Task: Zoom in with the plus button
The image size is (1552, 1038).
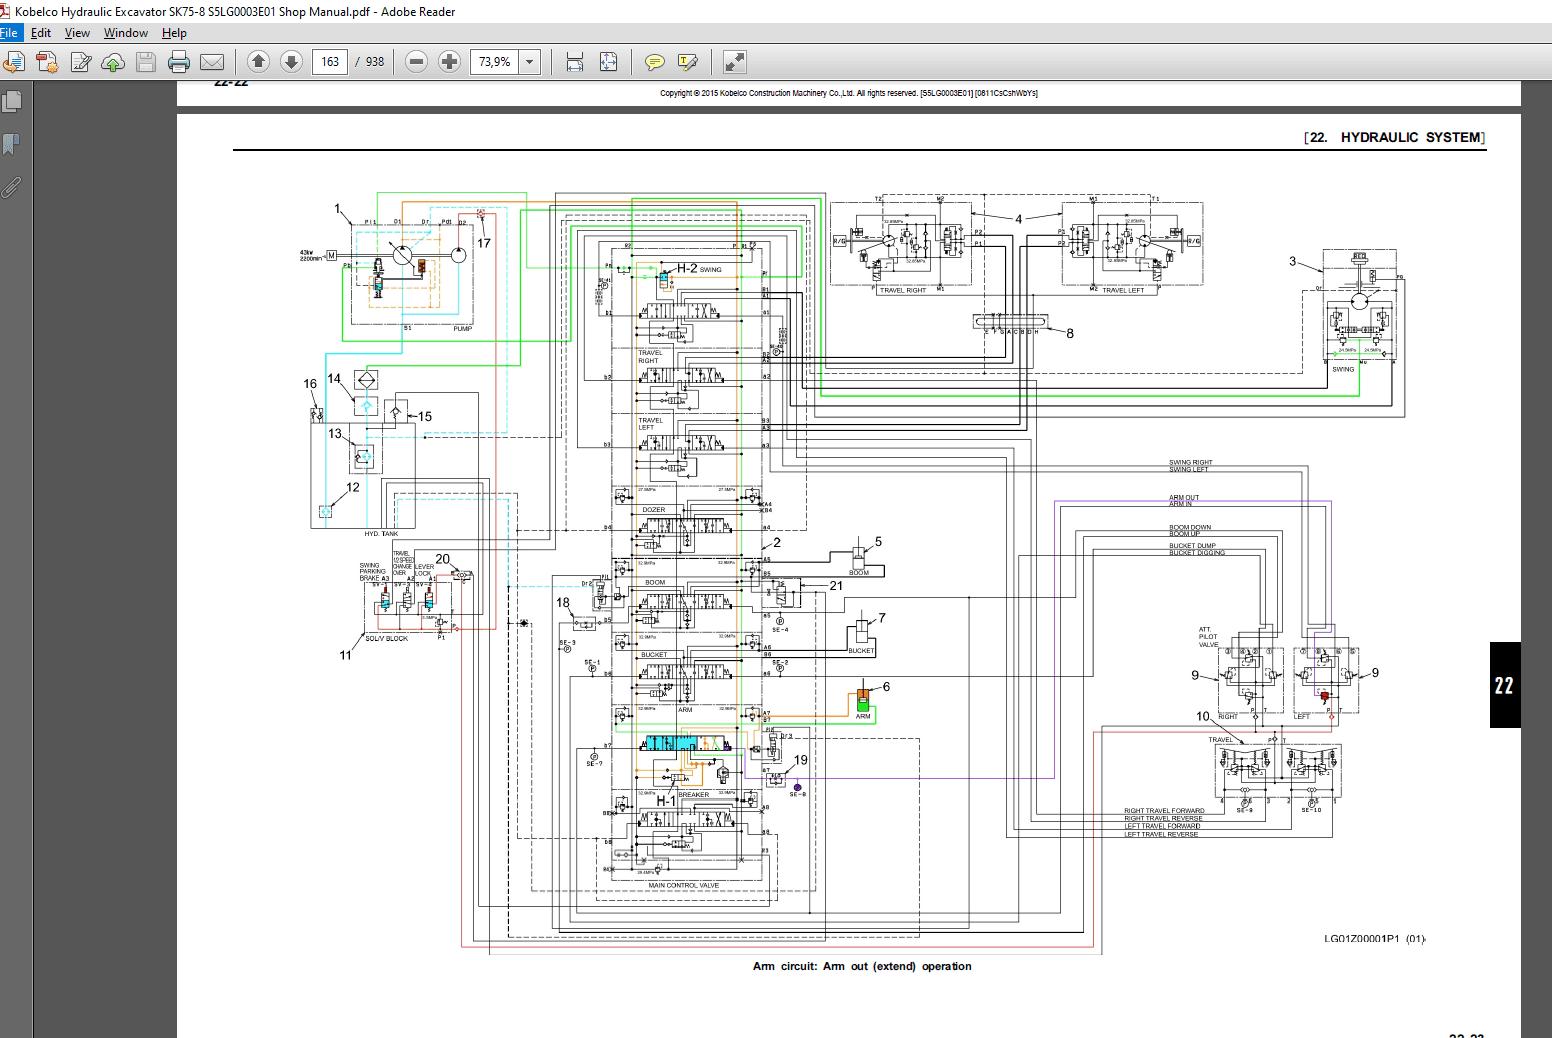Action: point(450,62)
